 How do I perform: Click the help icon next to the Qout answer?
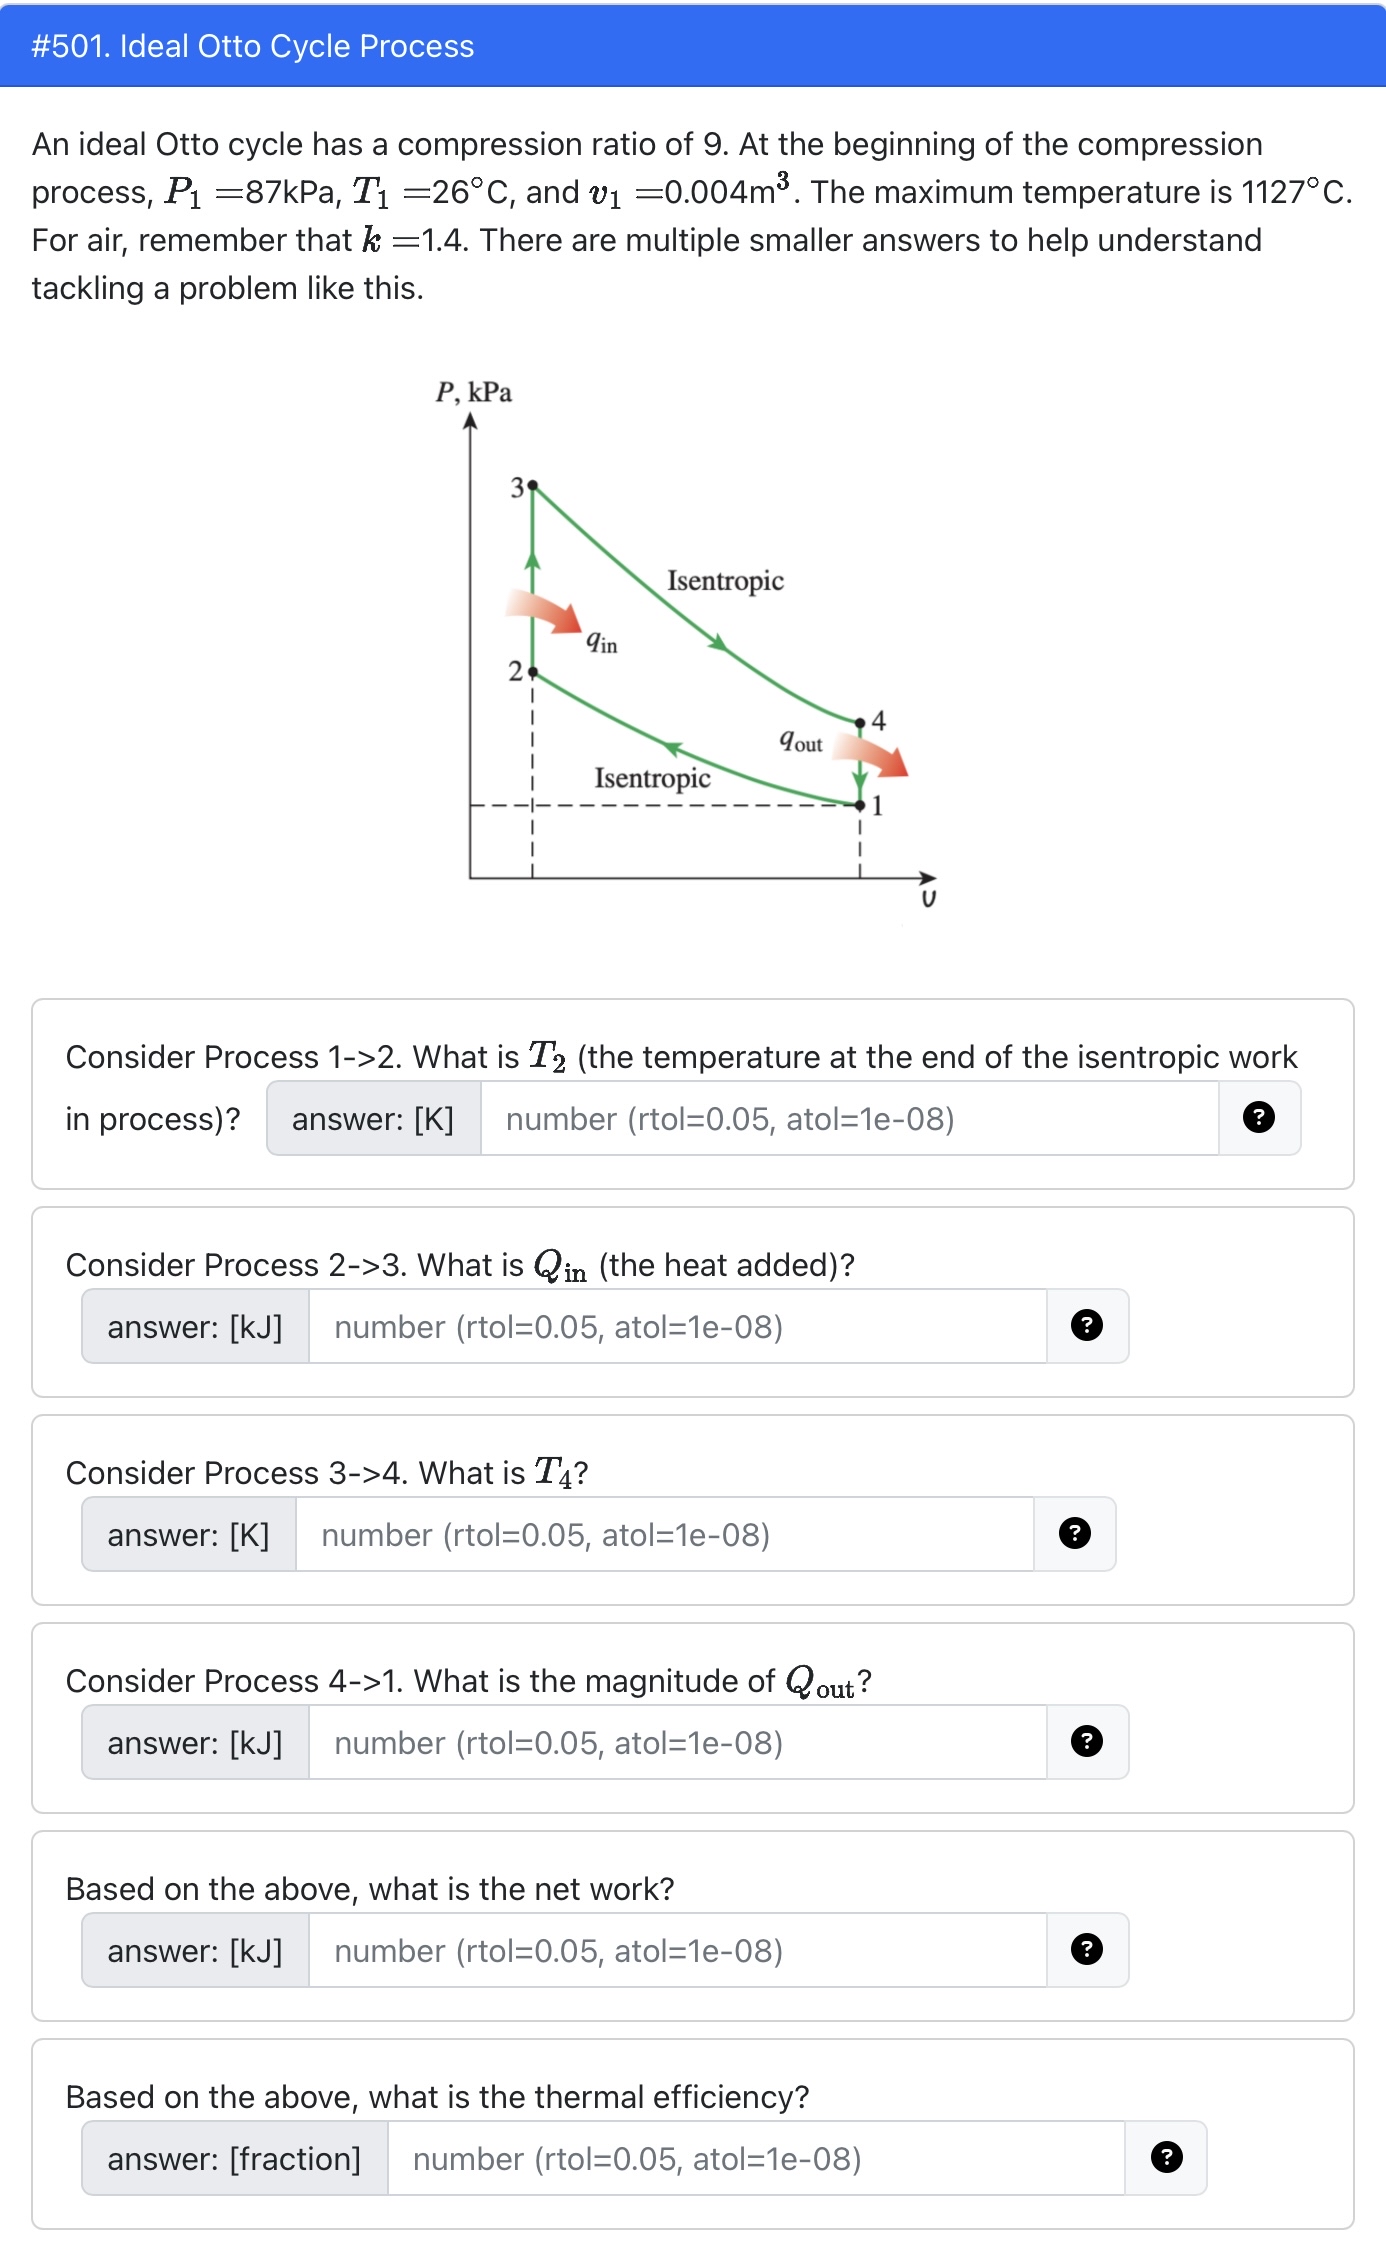[1085, 1742]
